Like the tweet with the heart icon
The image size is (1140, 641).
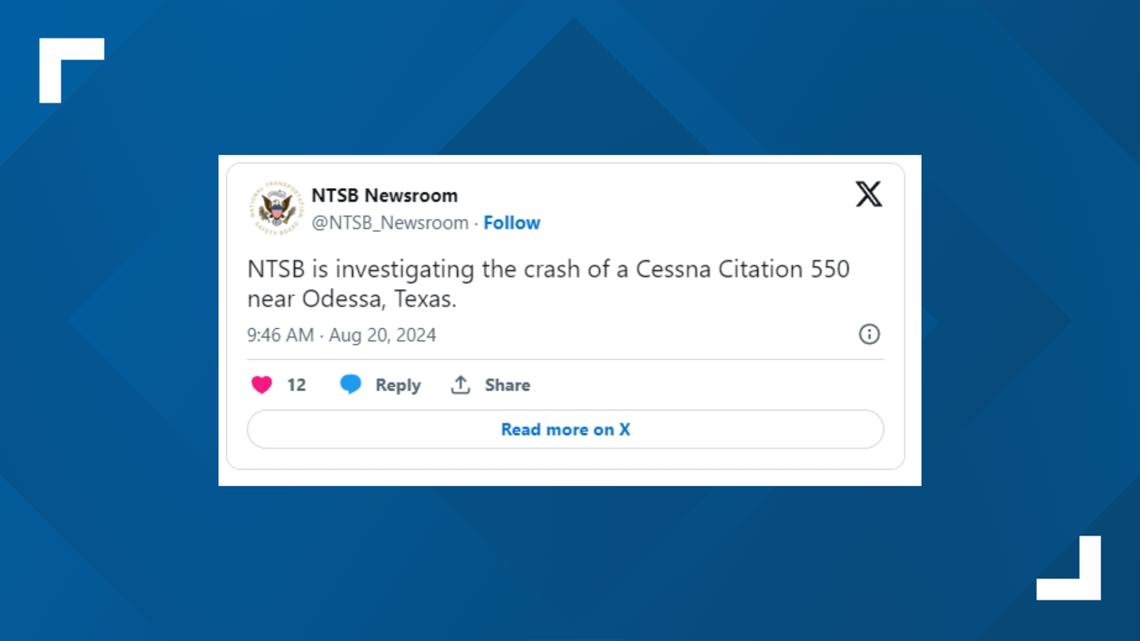tap(262, 385)
